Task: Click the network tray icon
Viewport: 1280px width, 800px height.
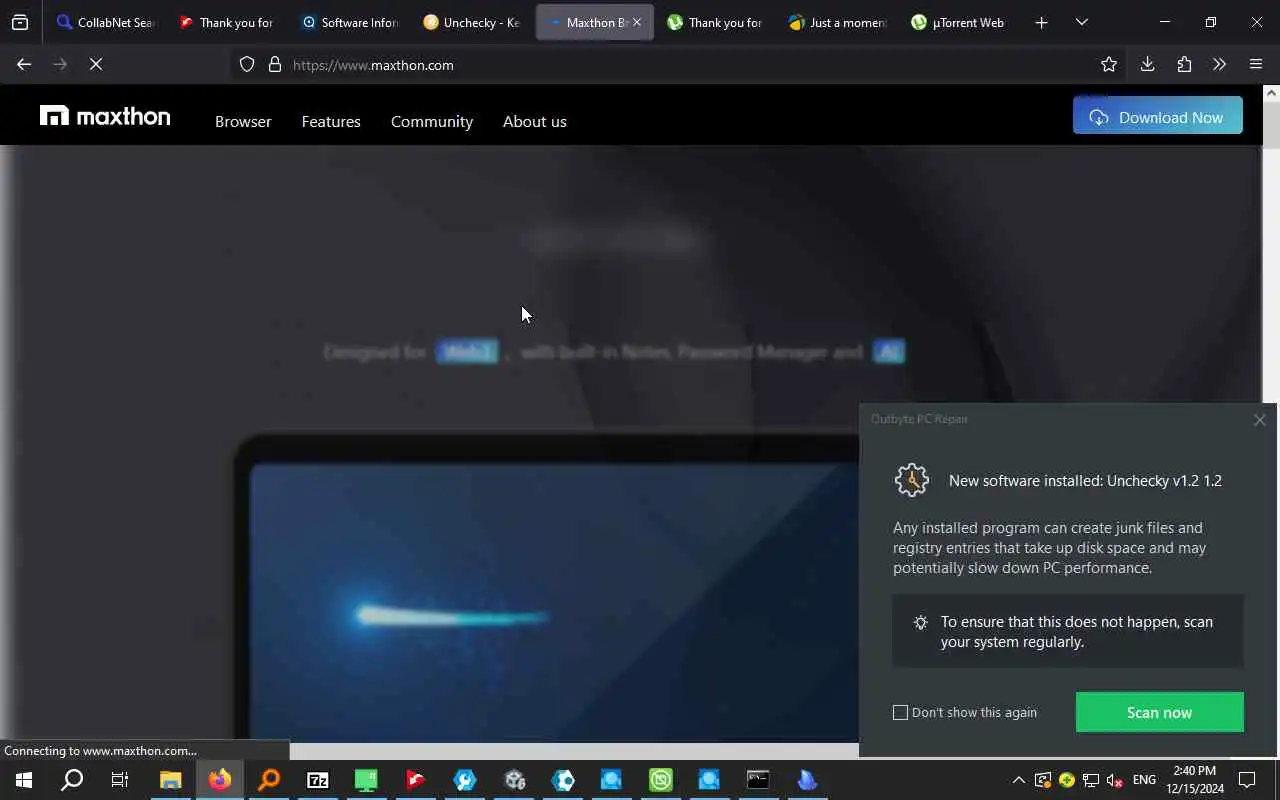Action: (x=1091, y=780)
